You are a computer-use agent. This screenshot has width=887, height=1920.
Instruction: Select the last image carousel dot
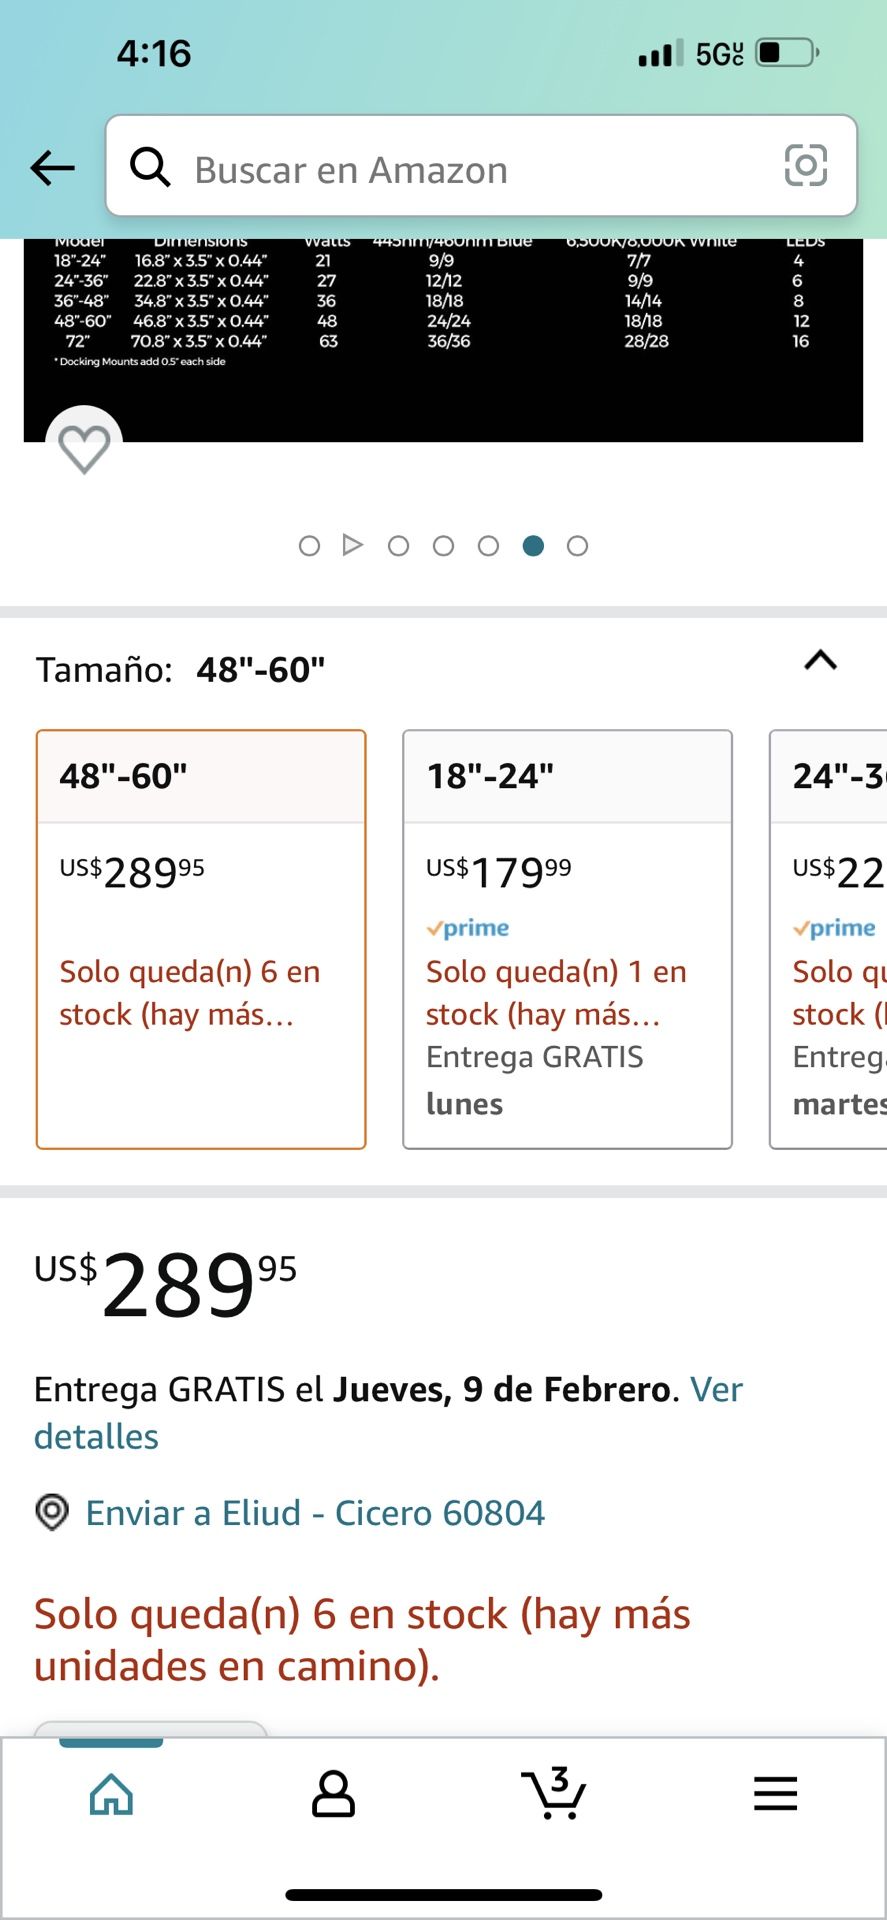[577, 546]
